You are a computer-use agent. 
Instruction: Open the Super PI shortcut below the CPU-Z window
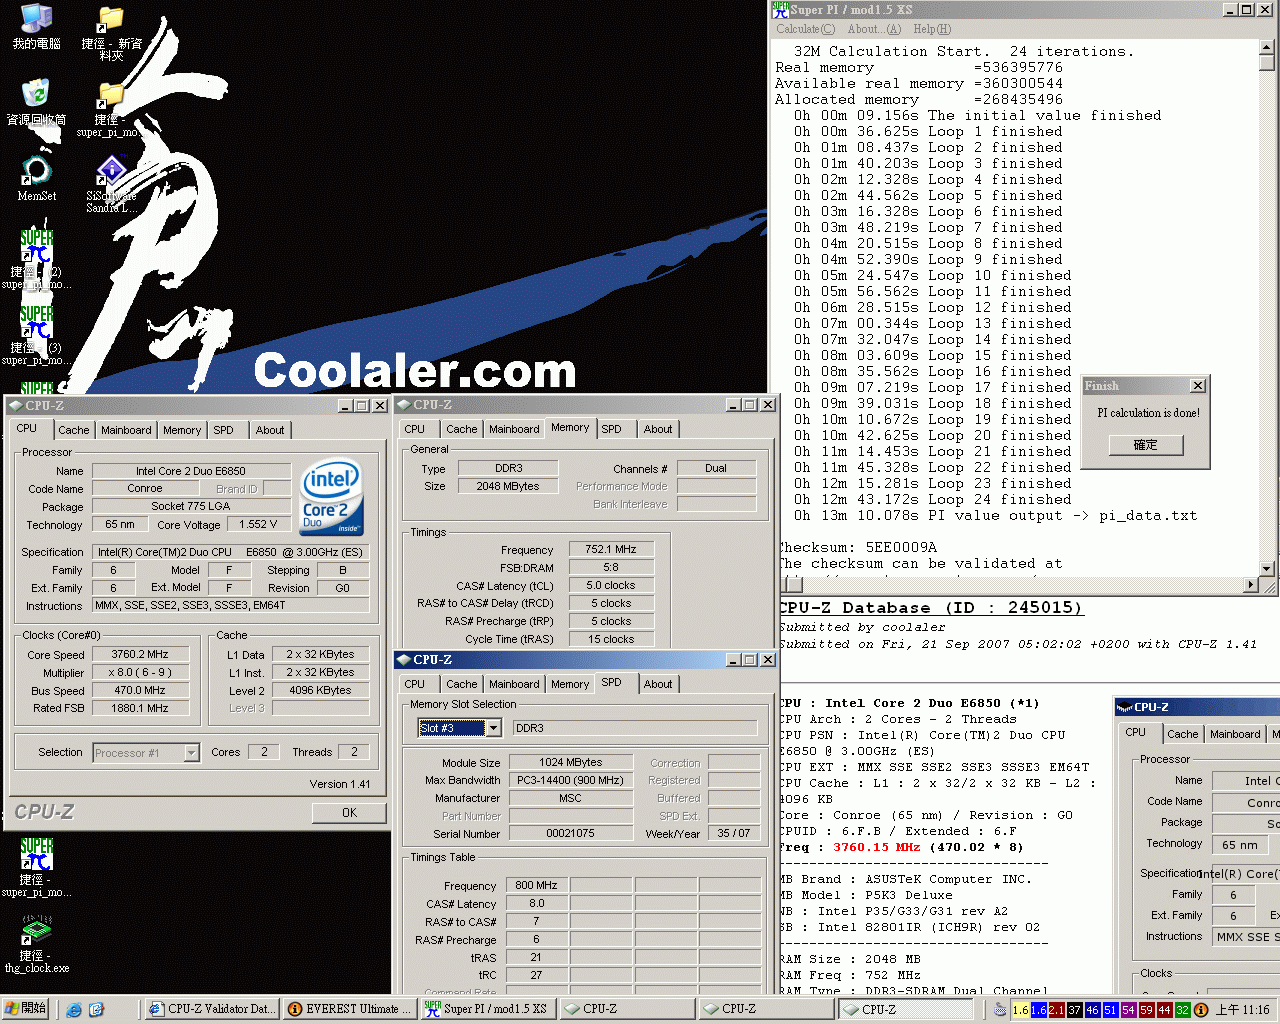[x=36, y=867]
